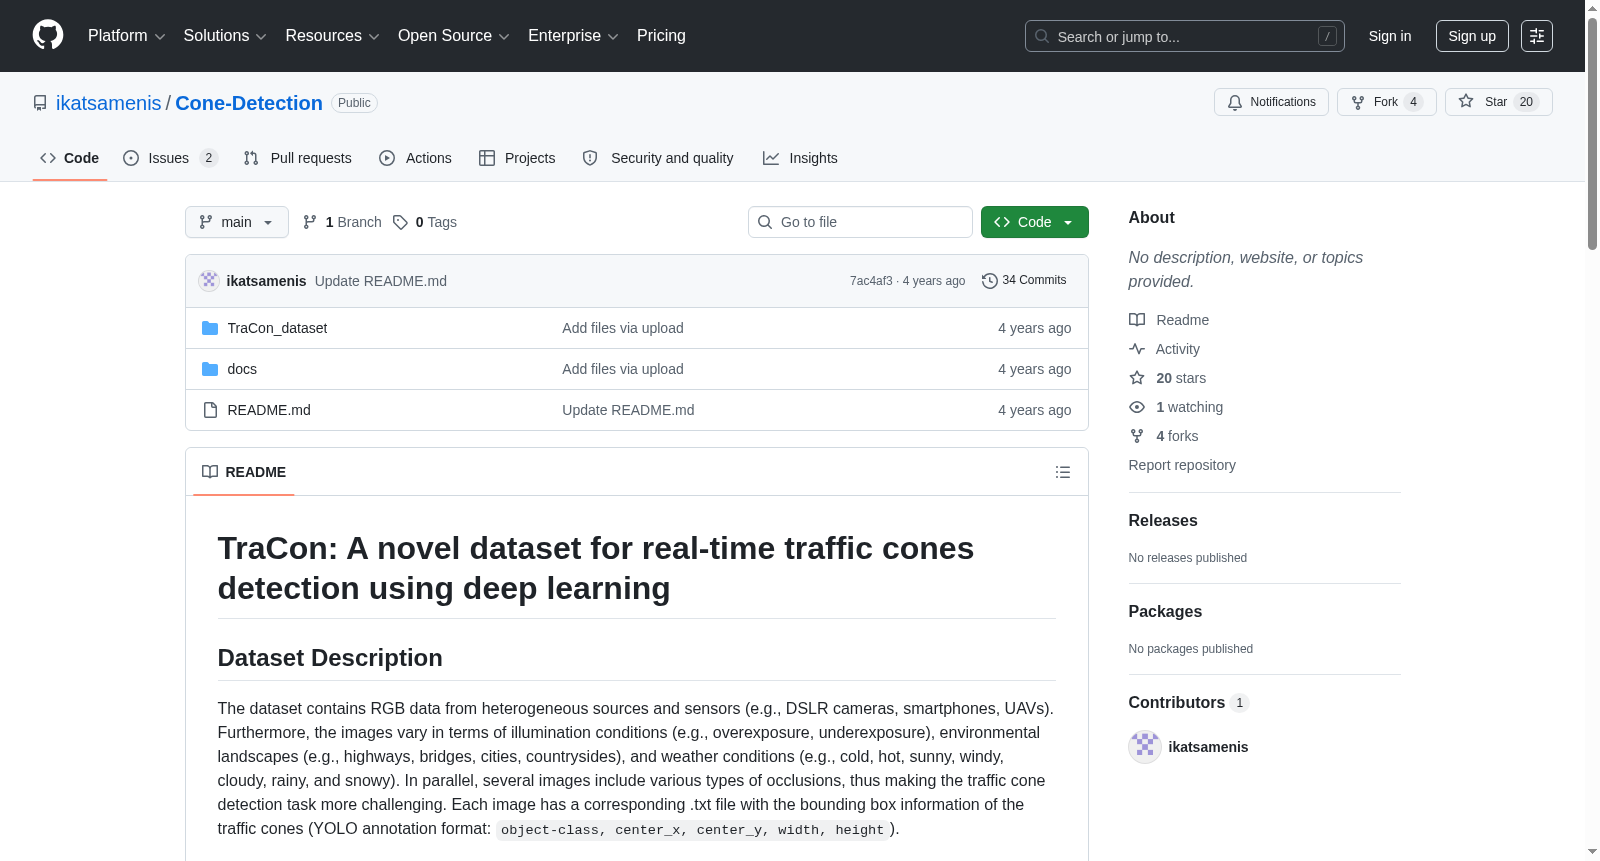
Task: Open commit 7ac4af3 link
Action: [871, 281]
